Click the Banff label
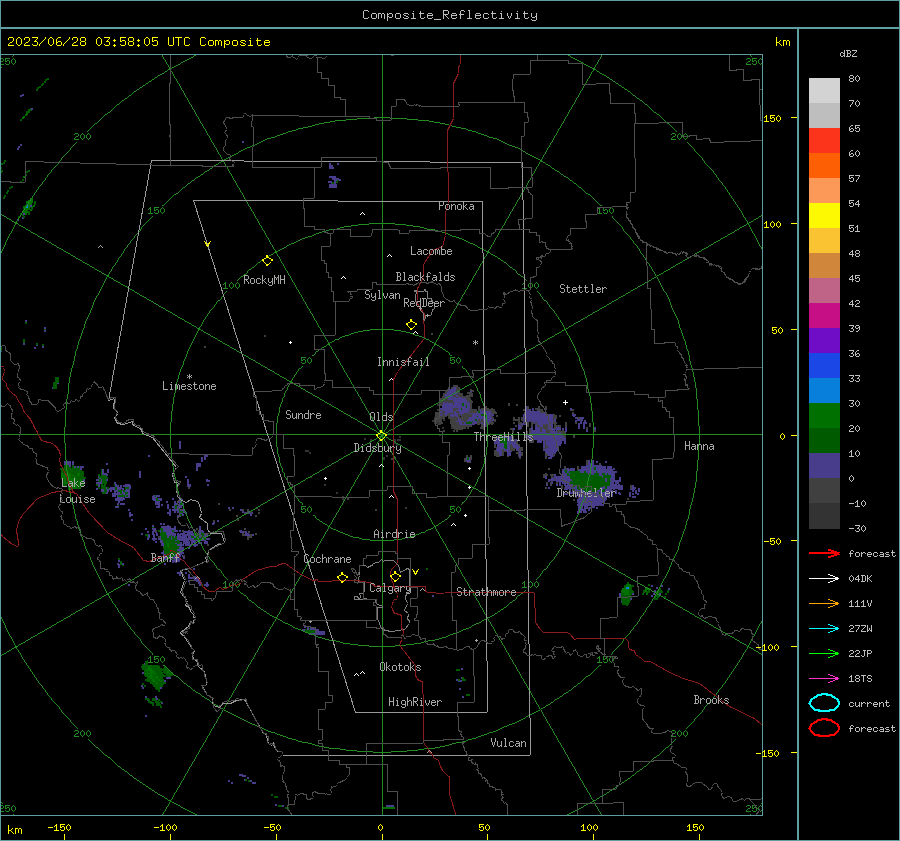The width and height of the screenshot is (900, 841). [165, 558]
